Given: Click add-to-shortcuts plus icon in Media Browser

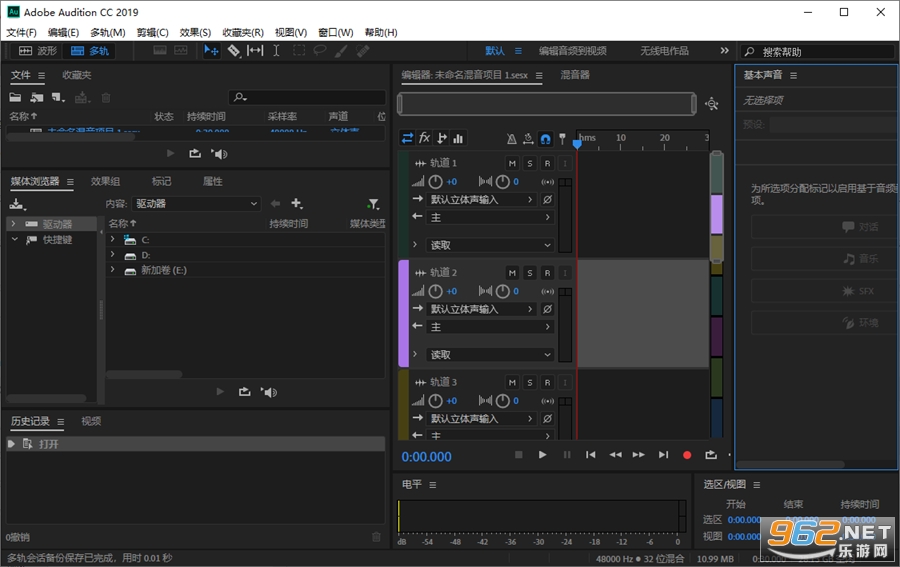Looking at the screenshot, I should (296, 203).
